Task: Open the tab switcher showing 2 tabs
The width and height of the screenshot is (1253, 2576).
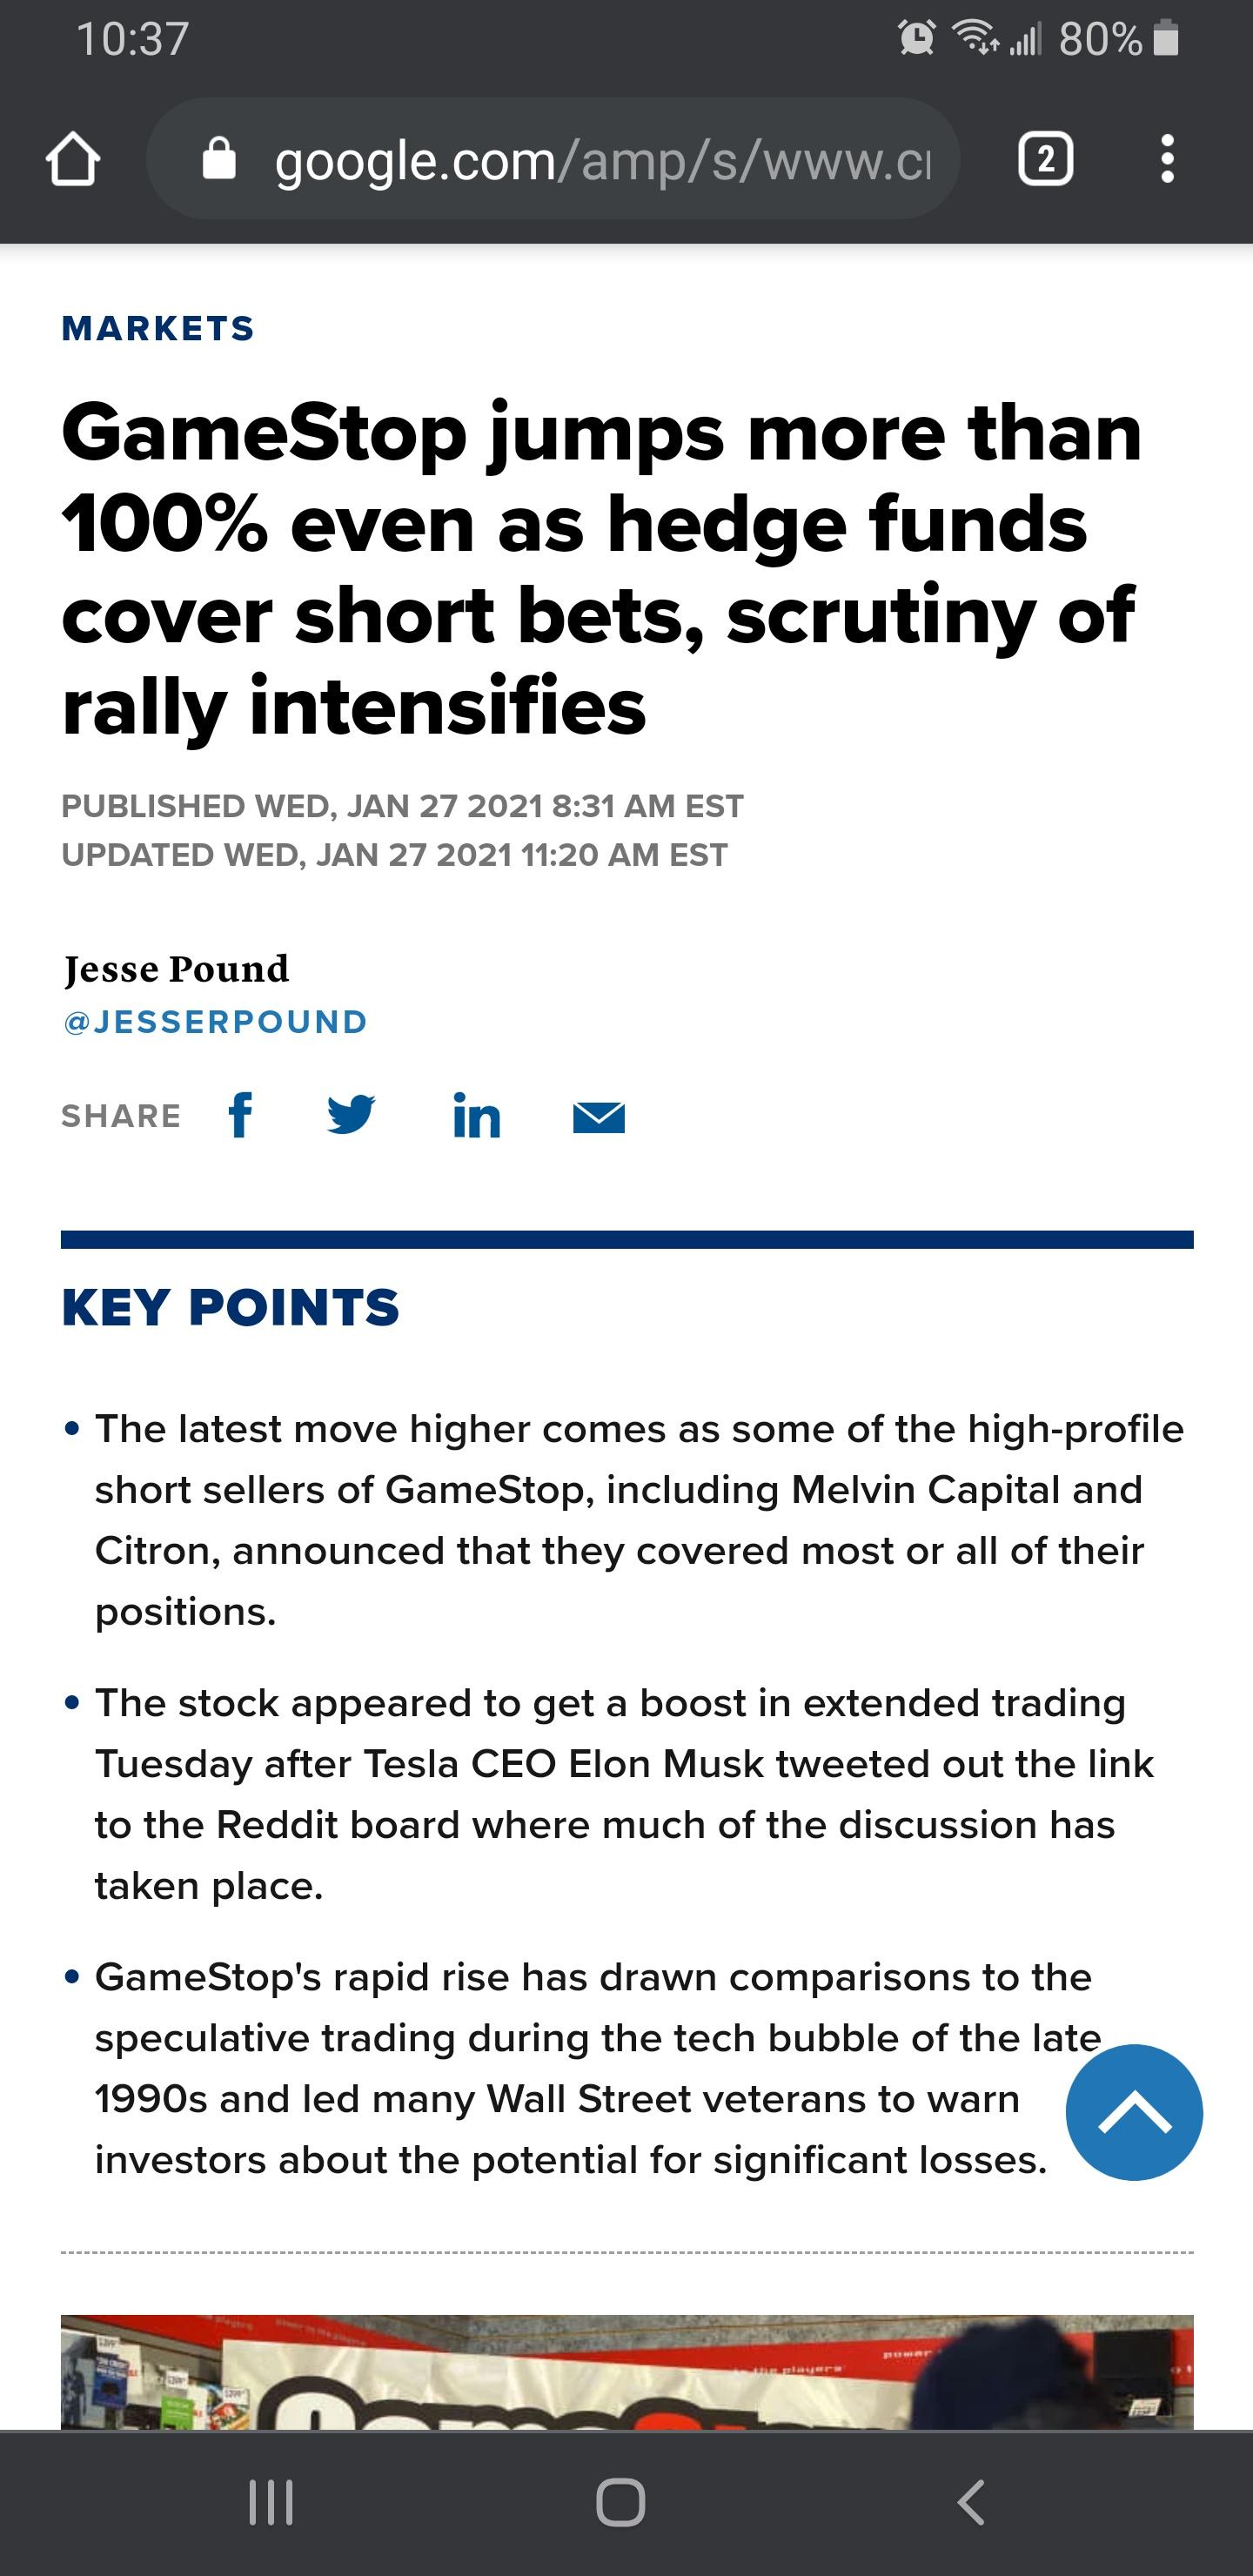Action: pyautogui.click(x=1045, y=160)
